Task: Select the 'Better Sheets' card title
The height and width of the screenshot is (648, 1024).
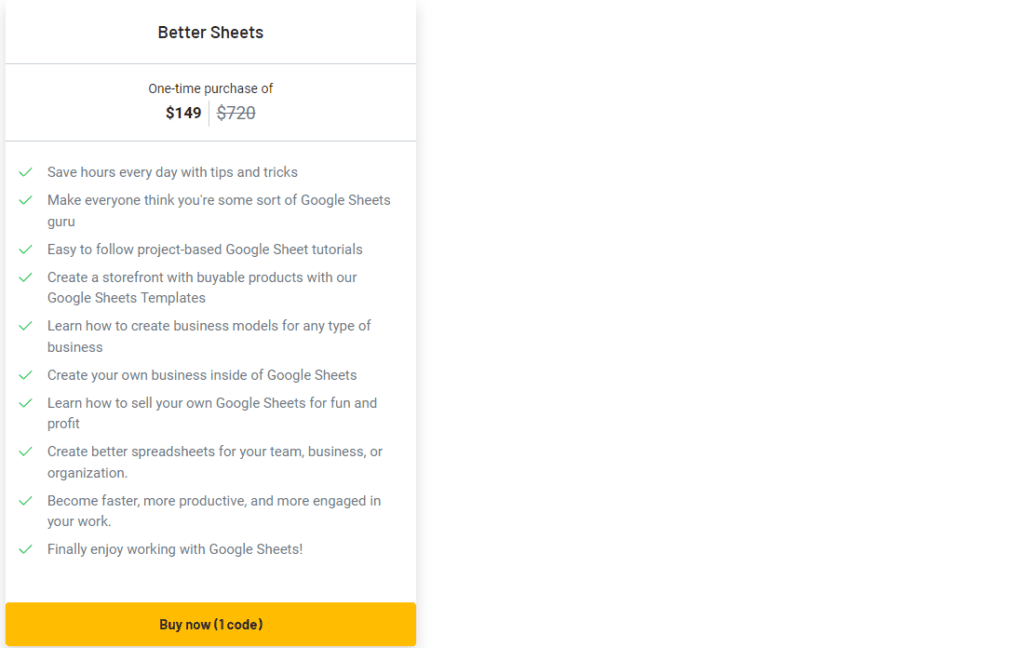Action: tap(210, 32)
